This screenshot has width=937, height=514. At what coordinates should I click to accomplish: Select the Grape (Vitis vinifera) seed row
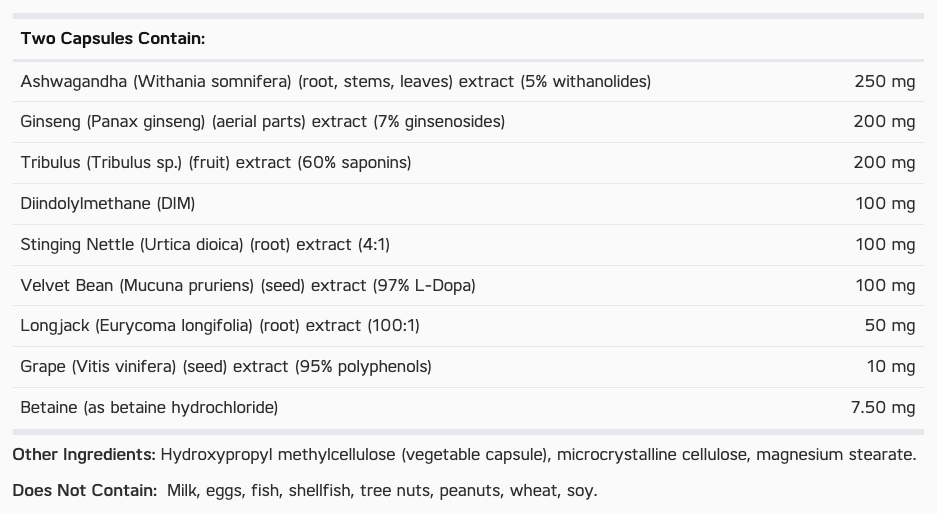tap(468, 367)
